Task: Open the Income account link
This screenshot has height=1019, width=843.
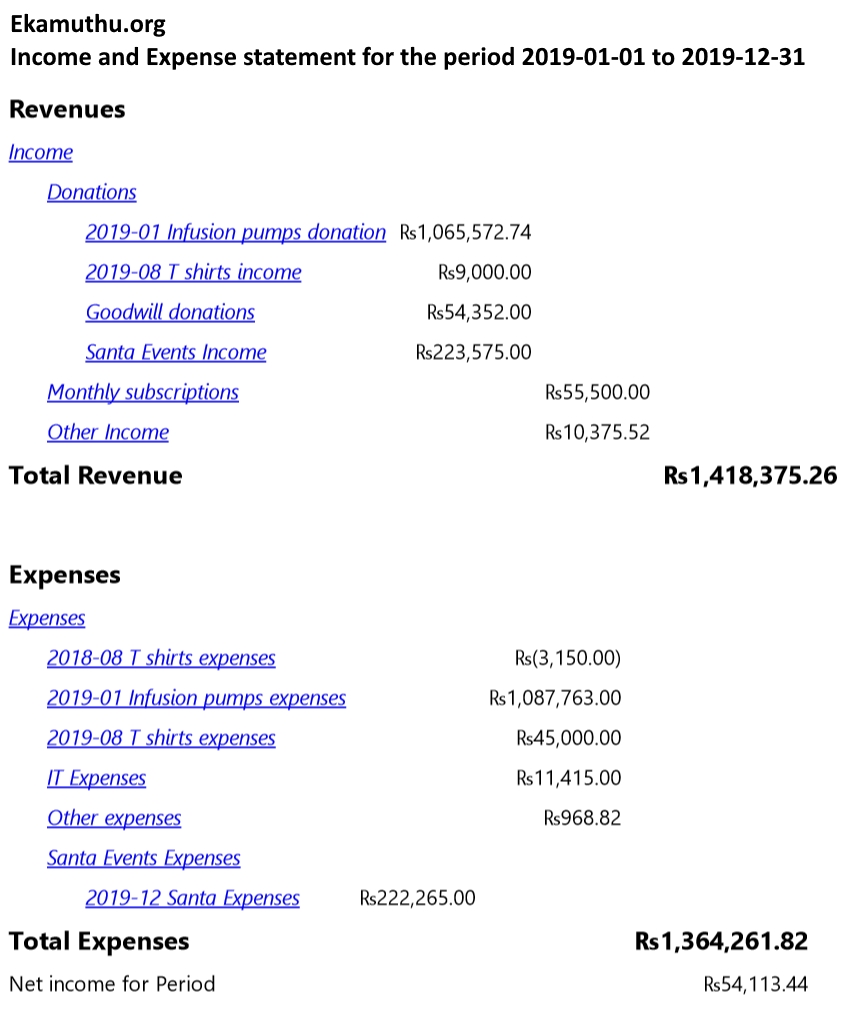Action: point(40,152)
